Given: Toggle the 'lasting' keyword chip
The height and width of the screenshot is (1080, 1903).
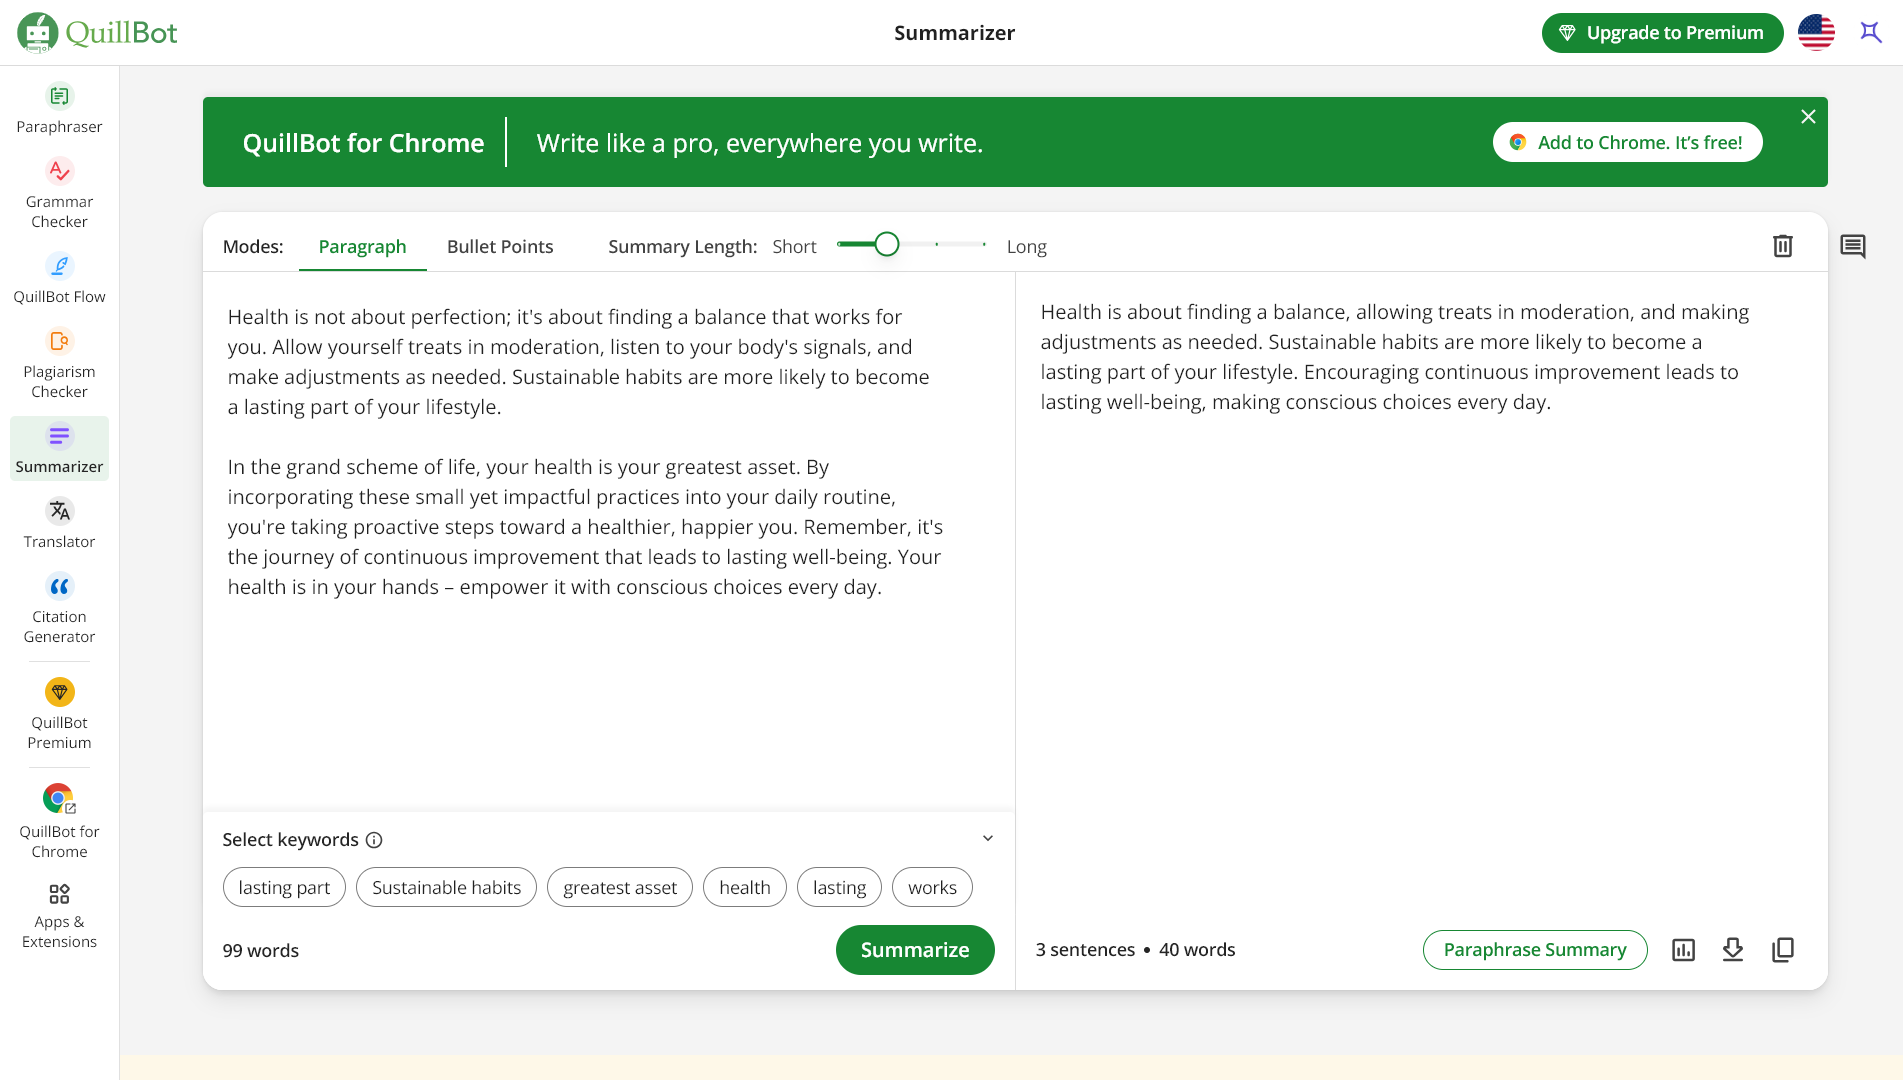Looking at the screenshot, I should pos(839,887).
